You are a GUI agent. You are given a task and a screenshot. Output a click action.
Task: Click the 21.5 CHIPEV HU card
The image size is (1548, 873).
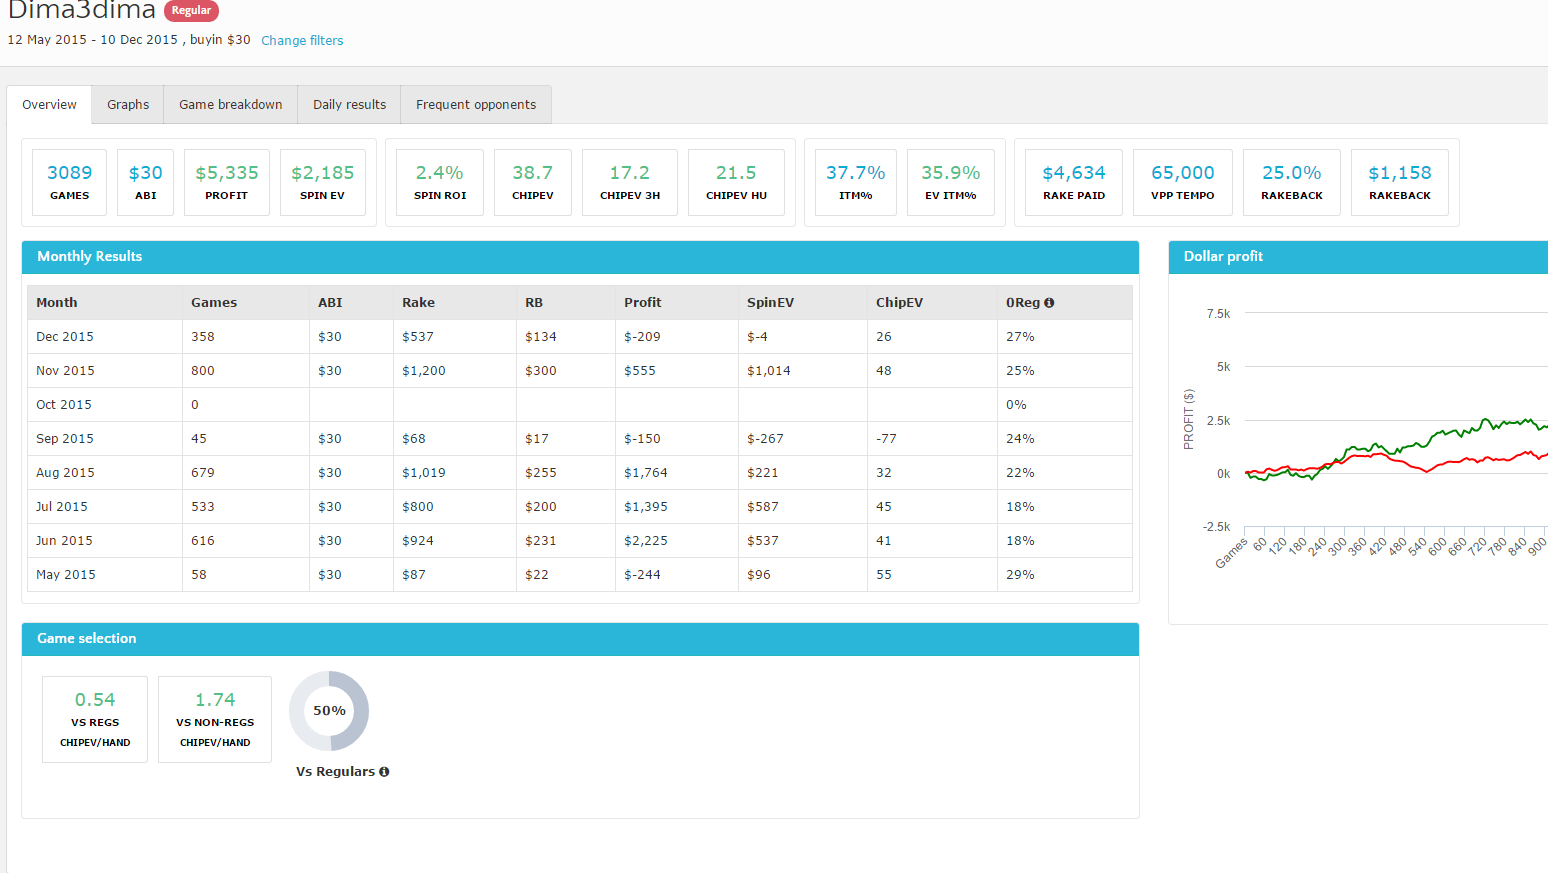(736, 182)
